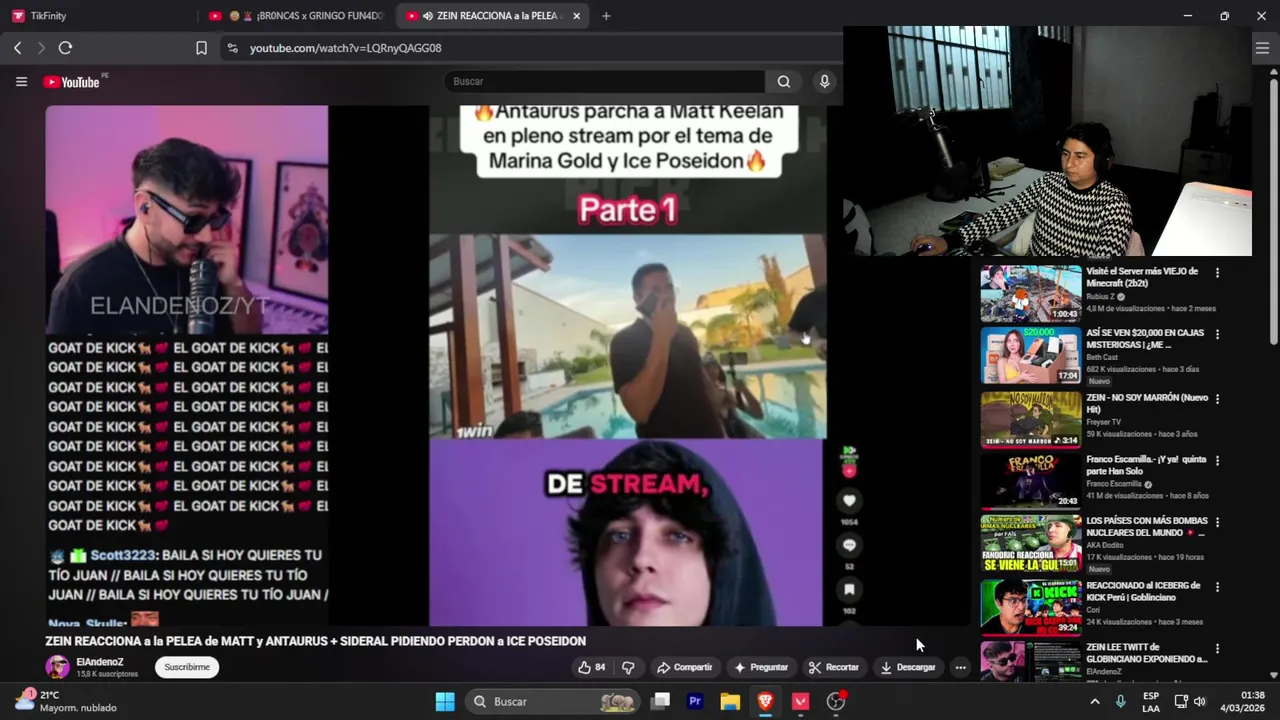Open the browser menu at the toolbar's right end
The height and width of the screenshot is (720, 1280).
coord(1262,48)
